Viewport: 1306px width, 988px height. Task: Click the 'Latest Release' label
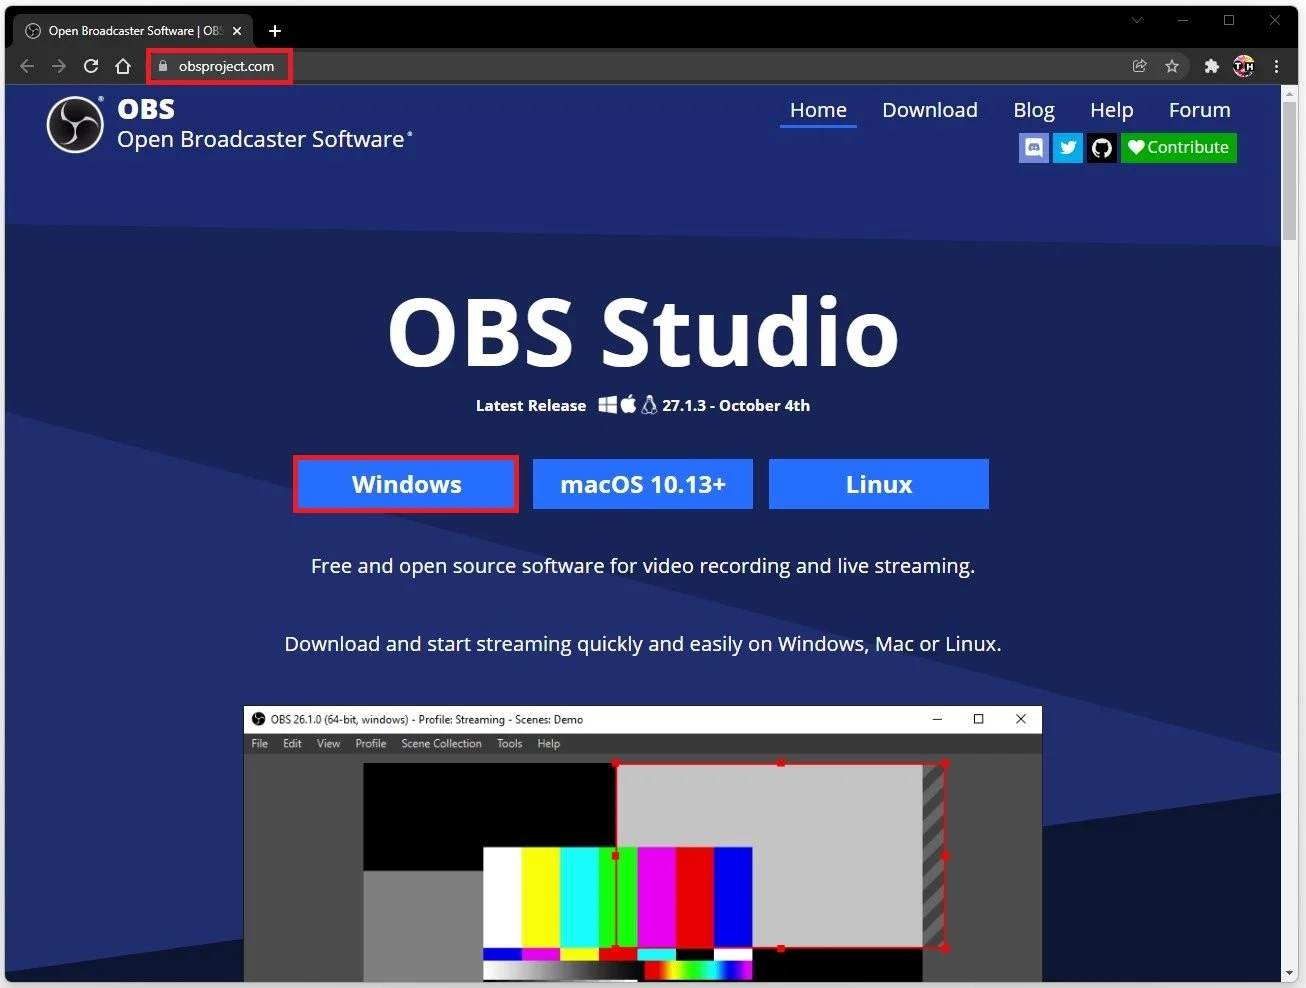click(x=531, y=405)
